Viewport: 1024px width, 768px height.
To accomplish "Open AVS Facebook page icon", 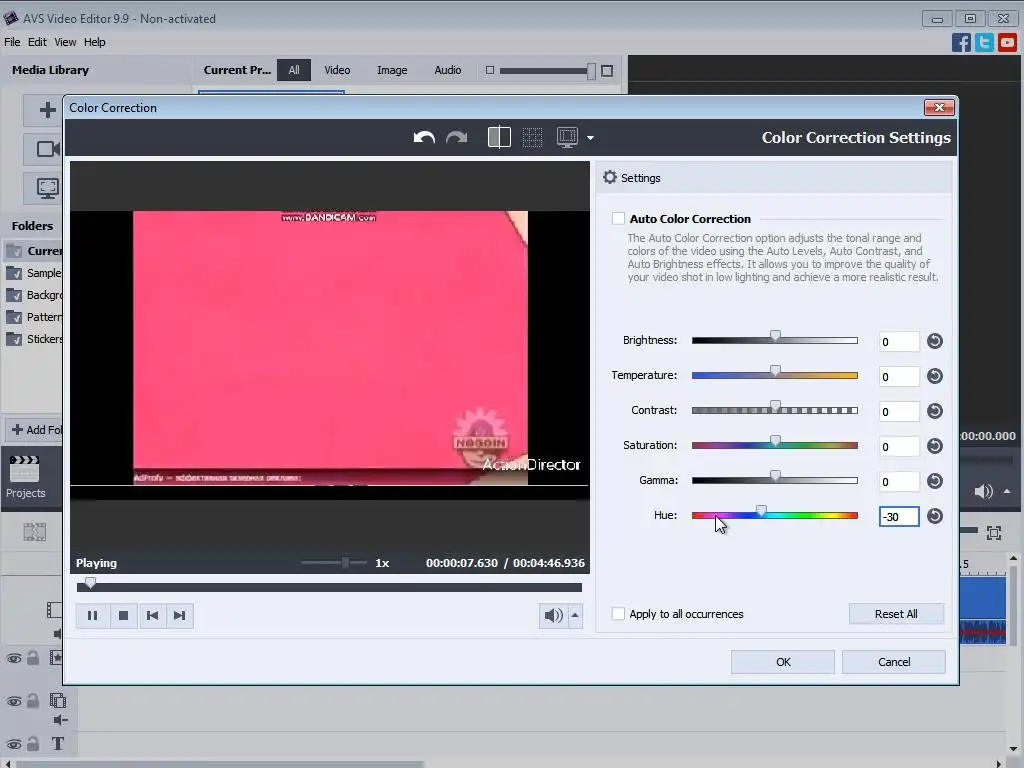I will click(x=961, y=42).
